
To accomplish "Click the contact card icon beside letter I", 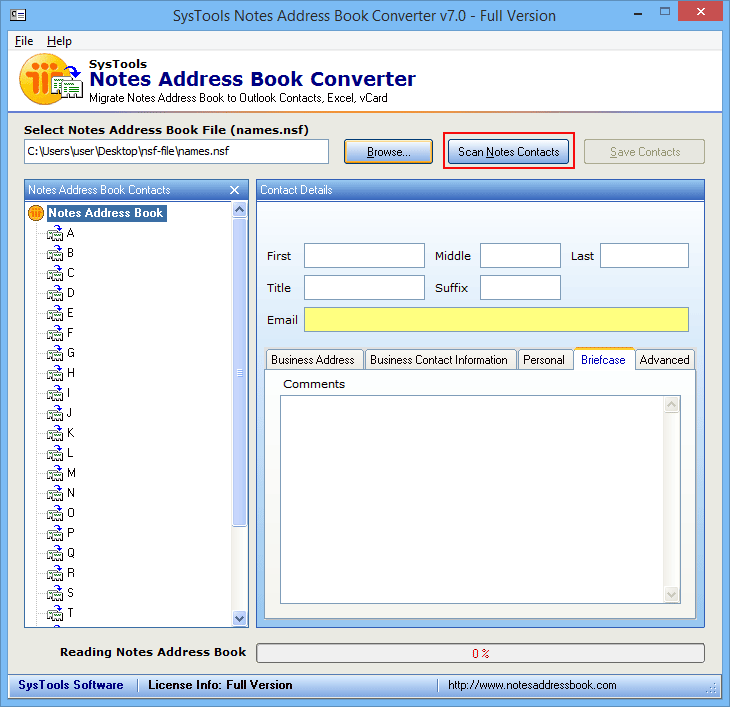I will coord(55,393).
